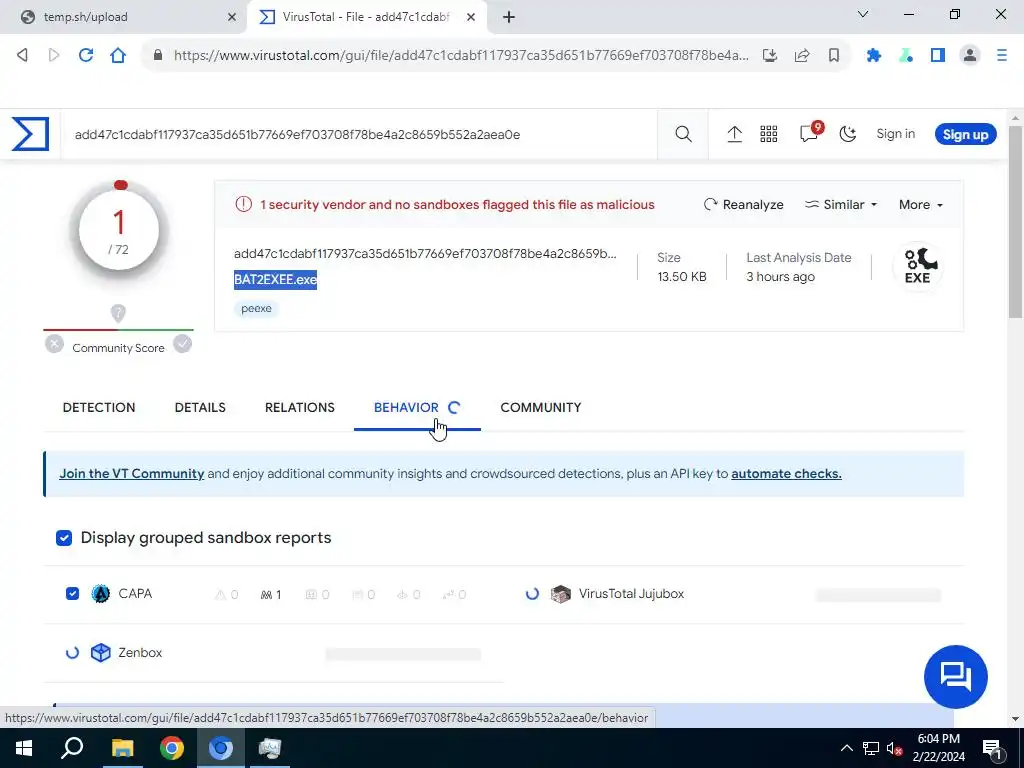Uncheck the CAPA sandbox checkbox
The image size is (1024, 768).
[72, 594]
